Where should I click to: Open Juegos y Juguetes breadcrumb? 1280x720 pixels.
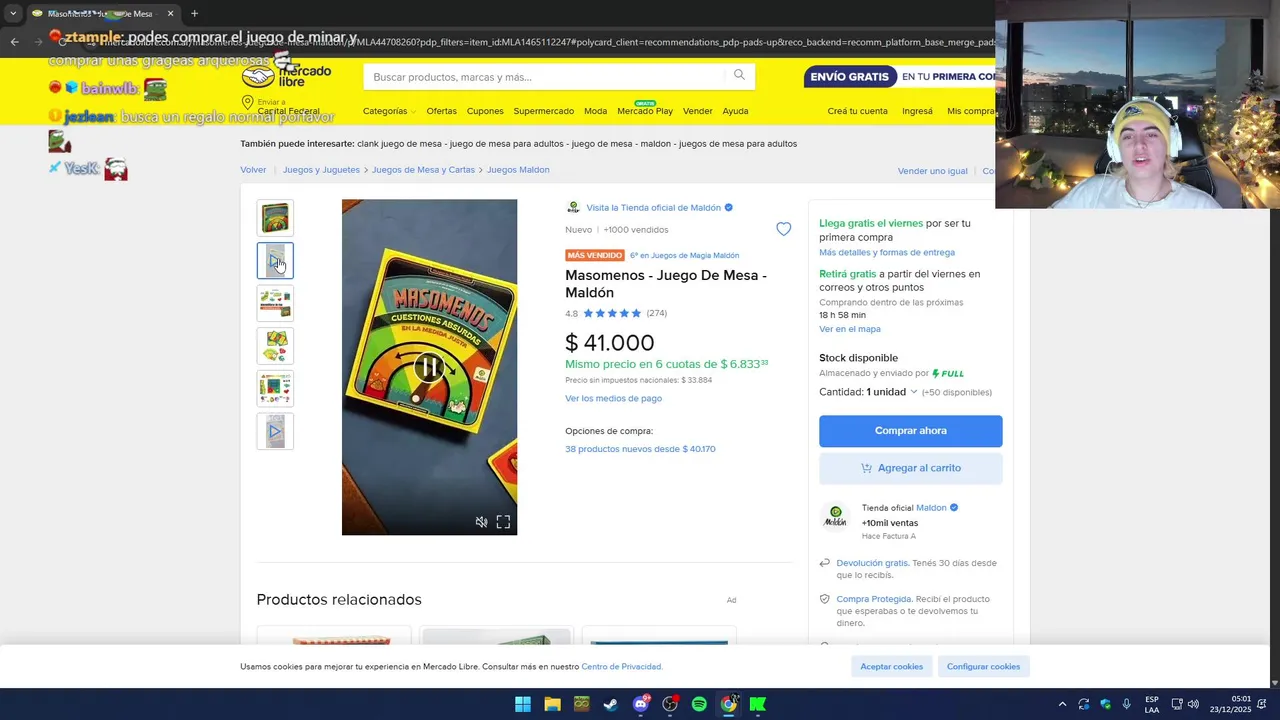[321, 170]
